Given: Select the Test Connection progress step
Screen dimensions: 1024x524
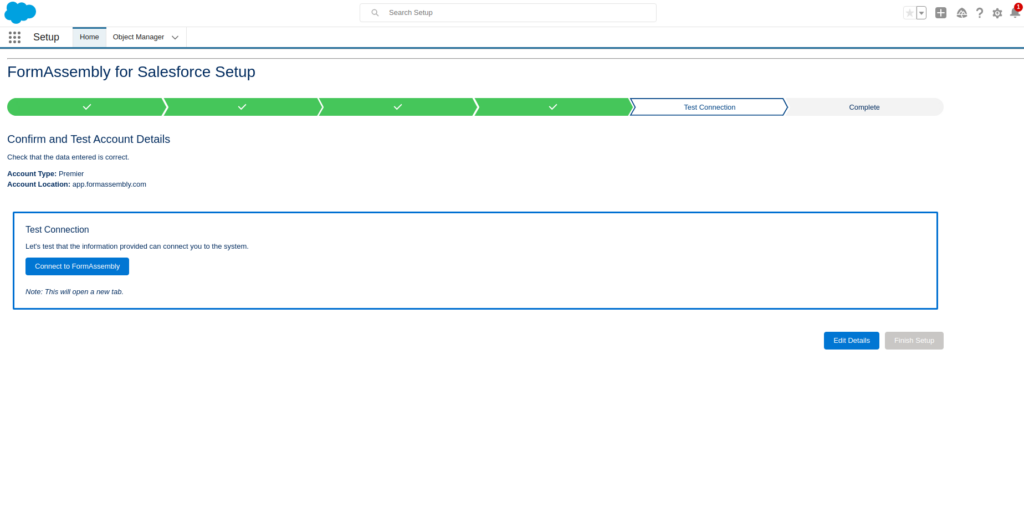Looking at the screenshot, I should (x=709, y=107).
